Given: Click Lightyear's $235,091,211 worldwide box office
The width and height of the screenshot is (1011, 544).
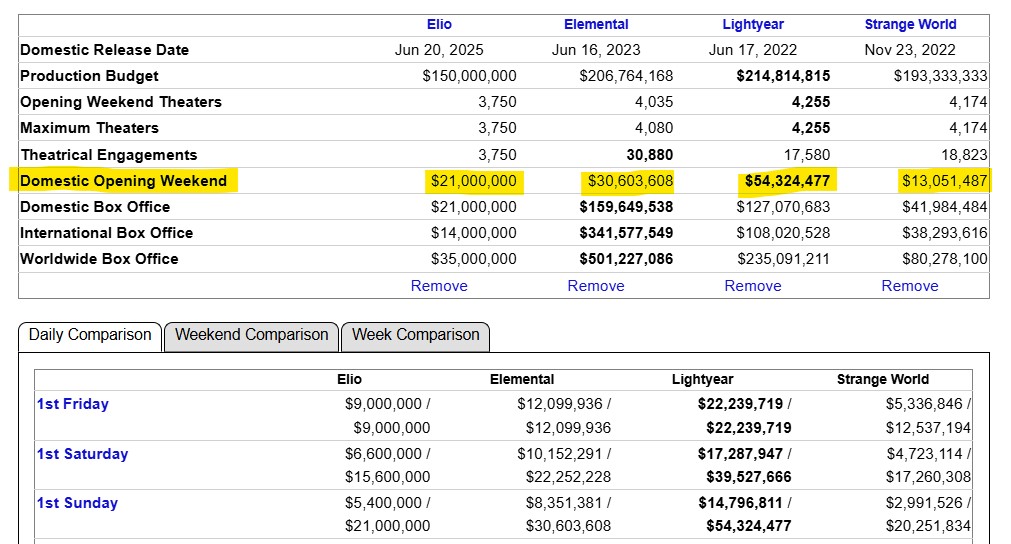Looking at the screenshot, I should tap(783, 258).
